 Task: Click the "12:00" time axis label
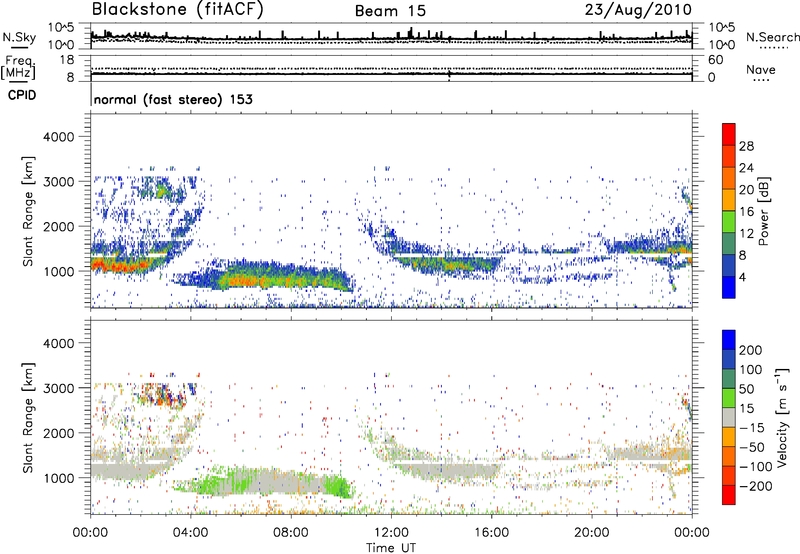tap(391, 533)
